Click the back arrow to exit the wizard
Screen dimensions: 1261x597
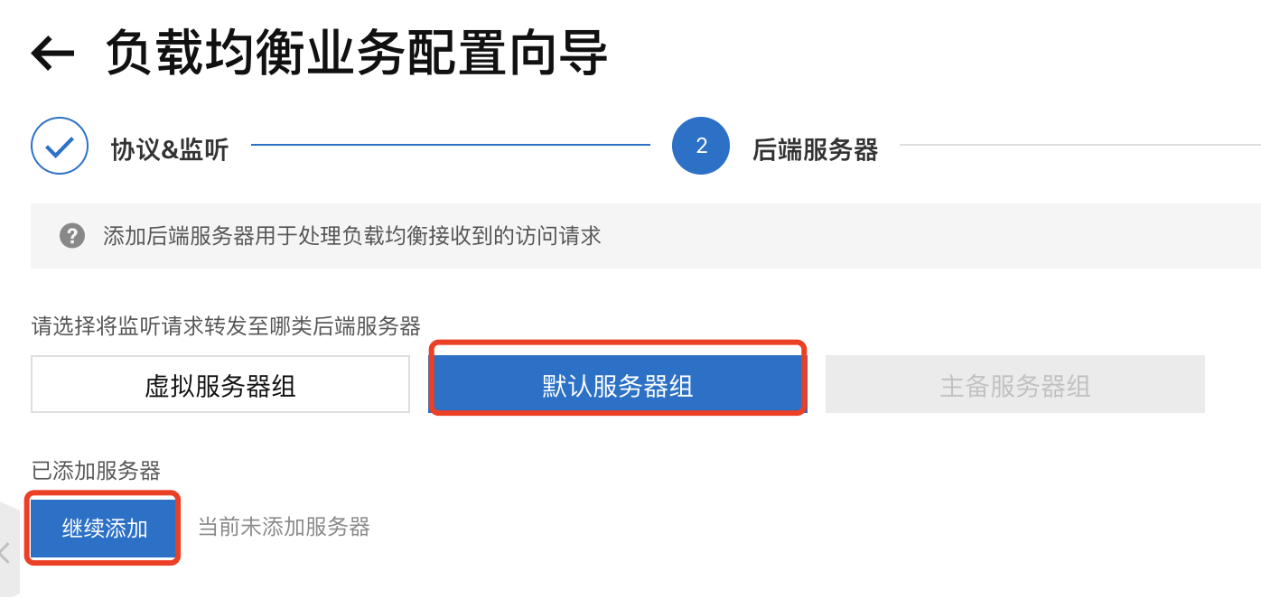coord(50,52)
